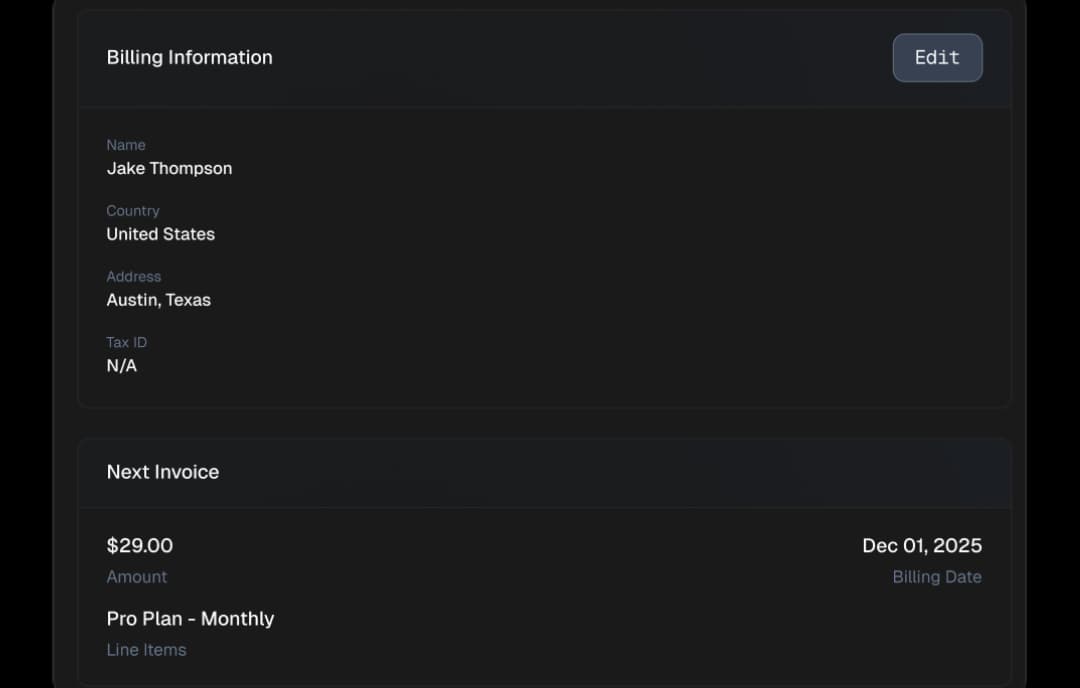Image resolution: width=1080 pixels, height=688 pixels.
Task: Click the Pro Plan text
Action: tap(144, 619)
